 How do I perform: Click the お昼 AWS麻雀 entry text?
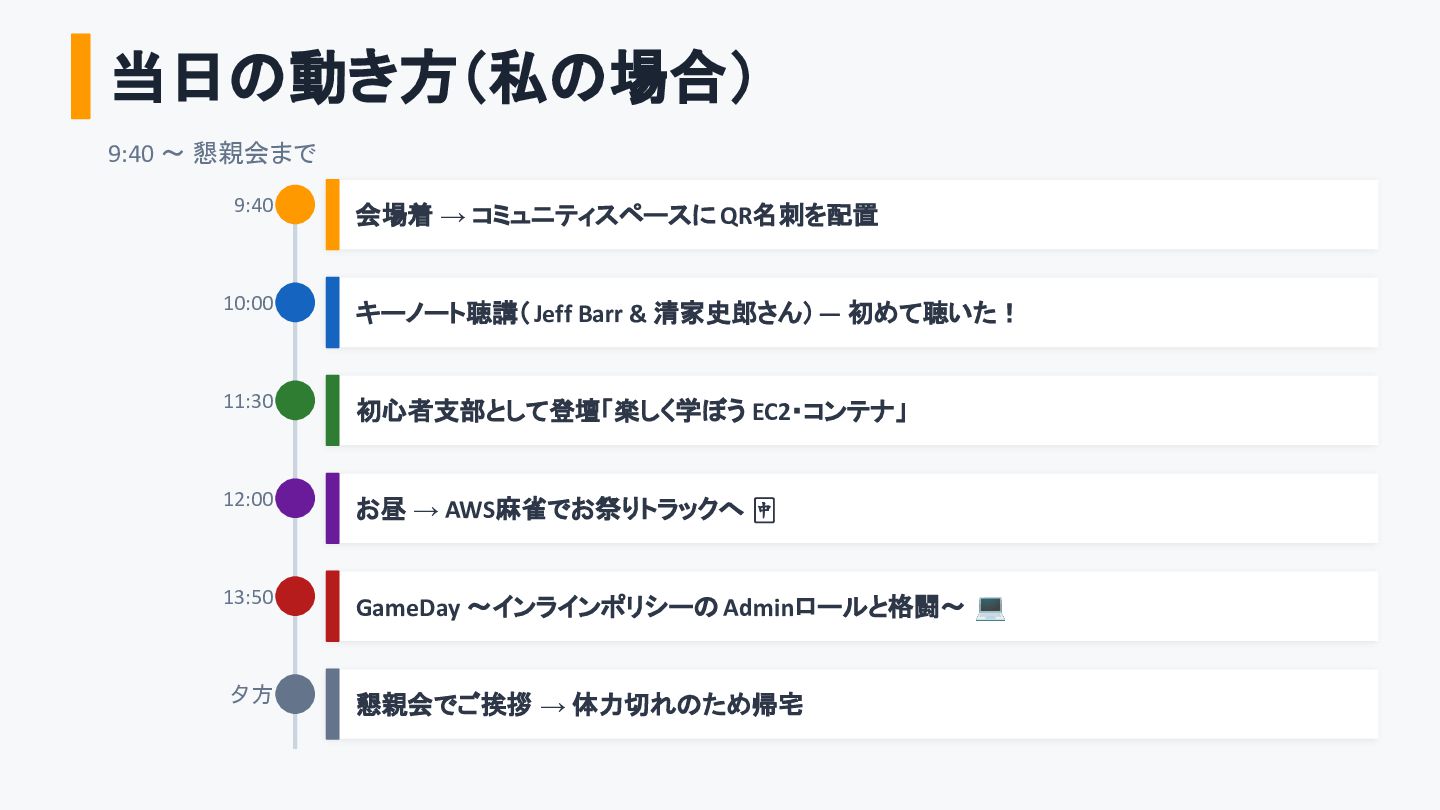(550, 510)
